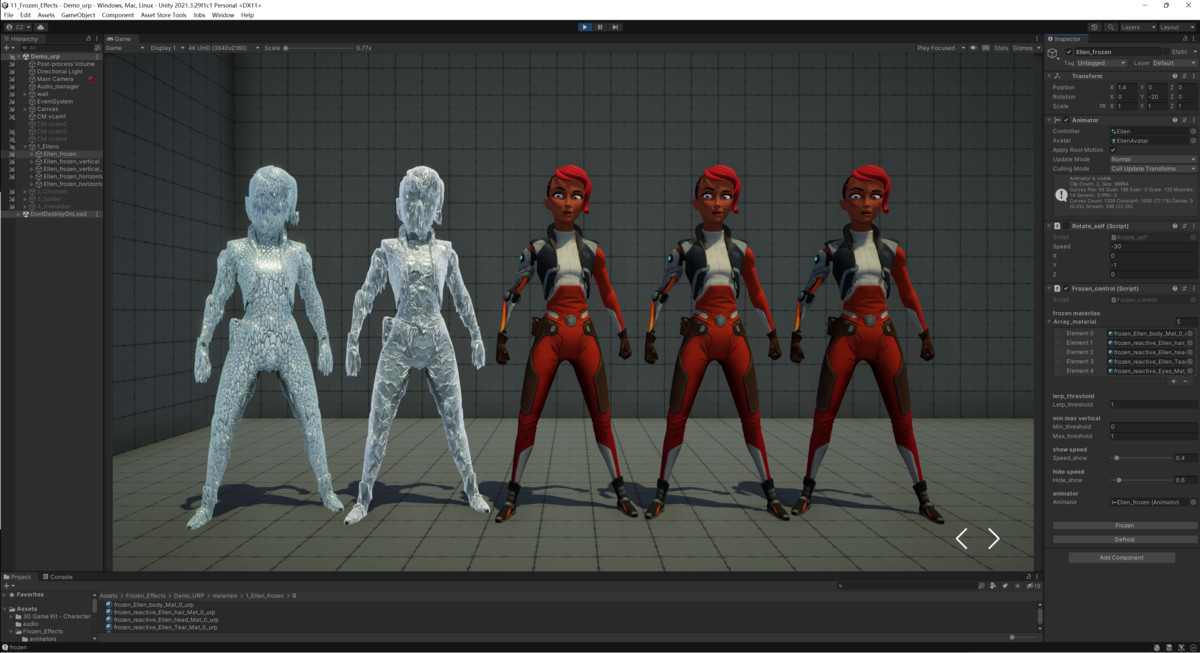Switch to the Console tab
Image resolution: width=1200 pixels, height=653 pixels.
59,577
